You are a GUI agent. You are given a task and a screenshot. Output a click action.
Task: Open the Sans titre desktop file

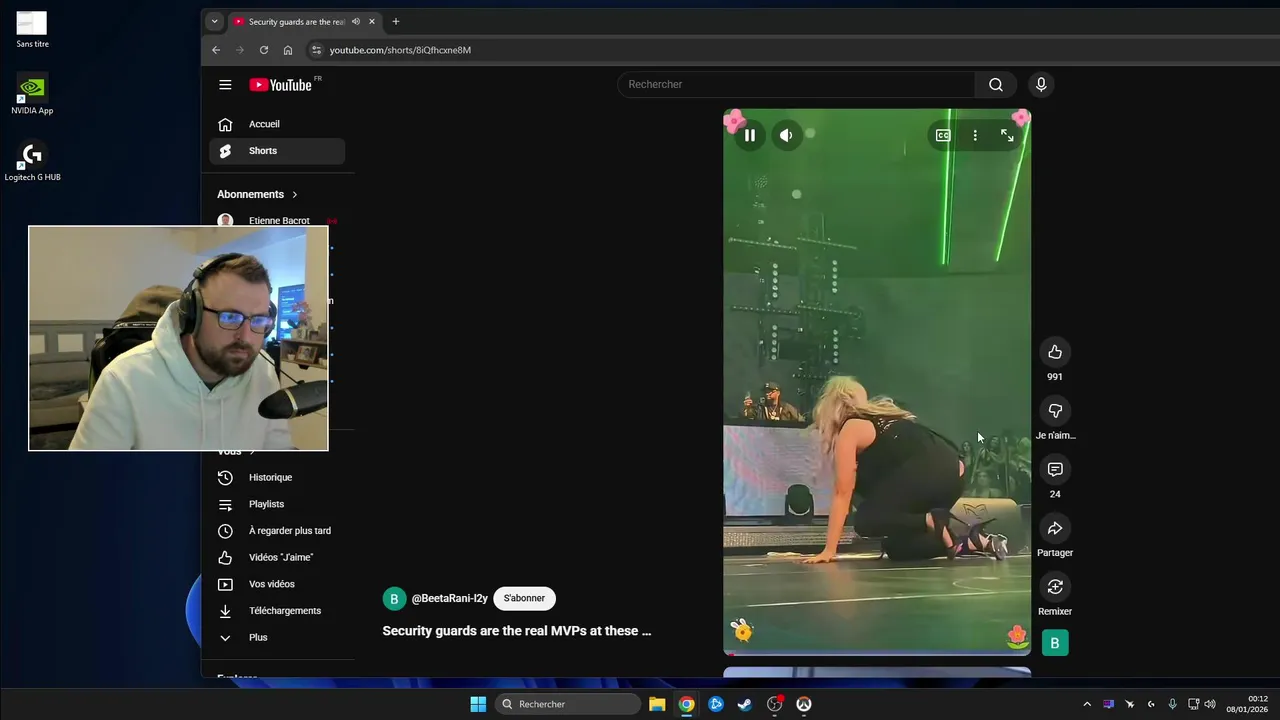click(x=32, y=29)
